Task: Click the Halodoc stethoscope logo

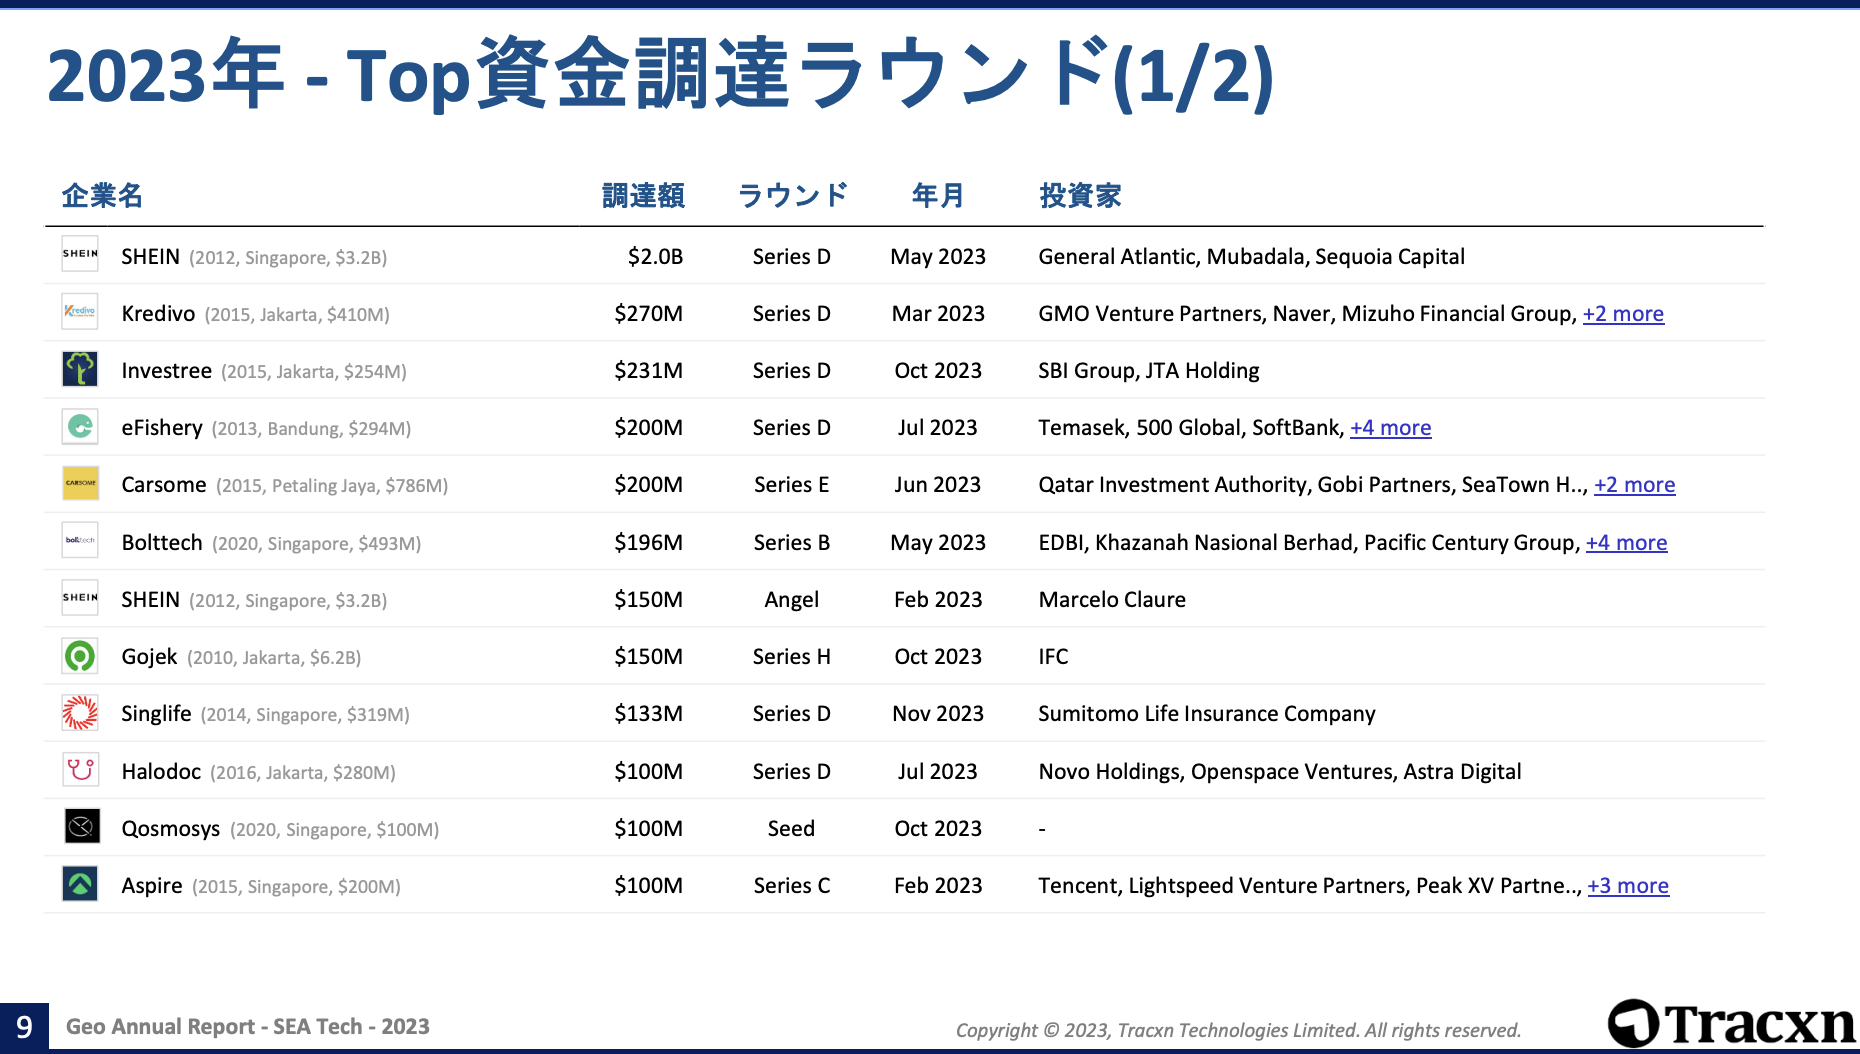Action: 80,769
